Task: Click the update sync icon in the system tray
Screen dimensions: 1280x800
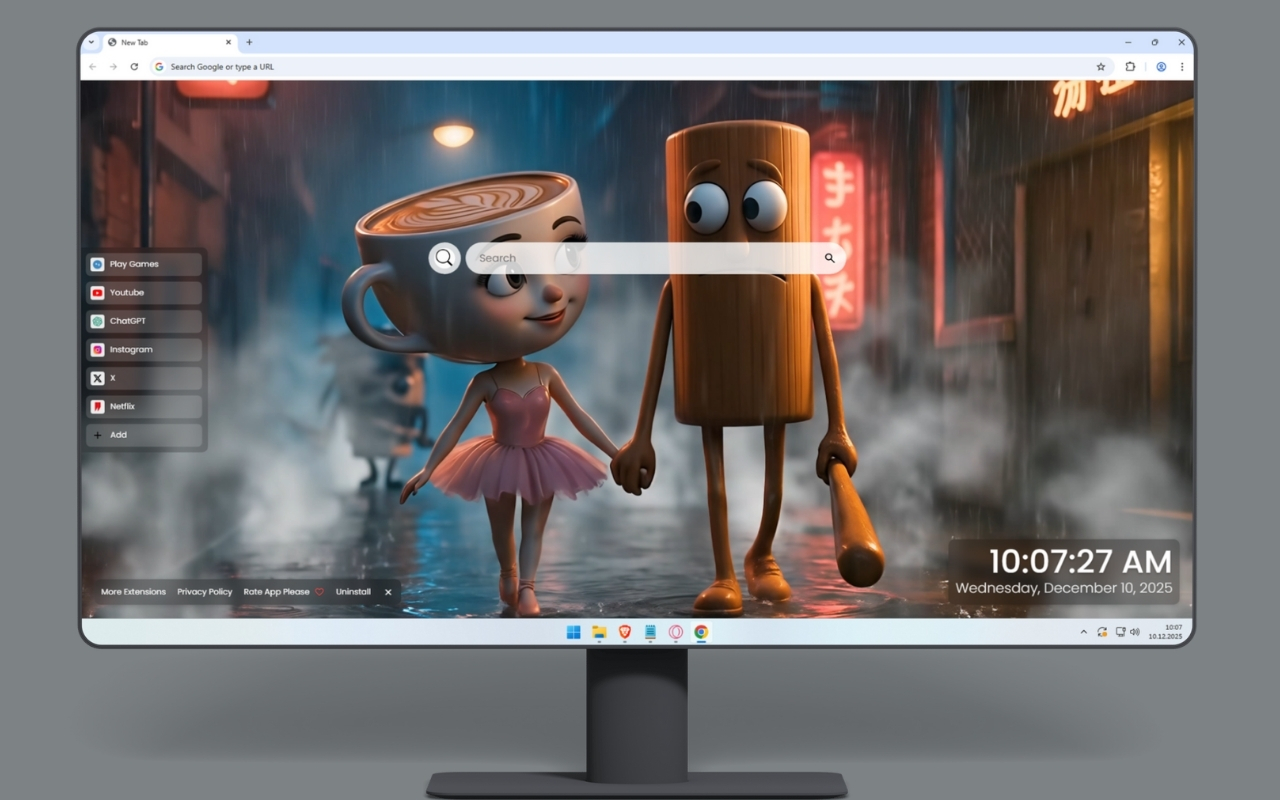Action: [x=1102, y=632]
